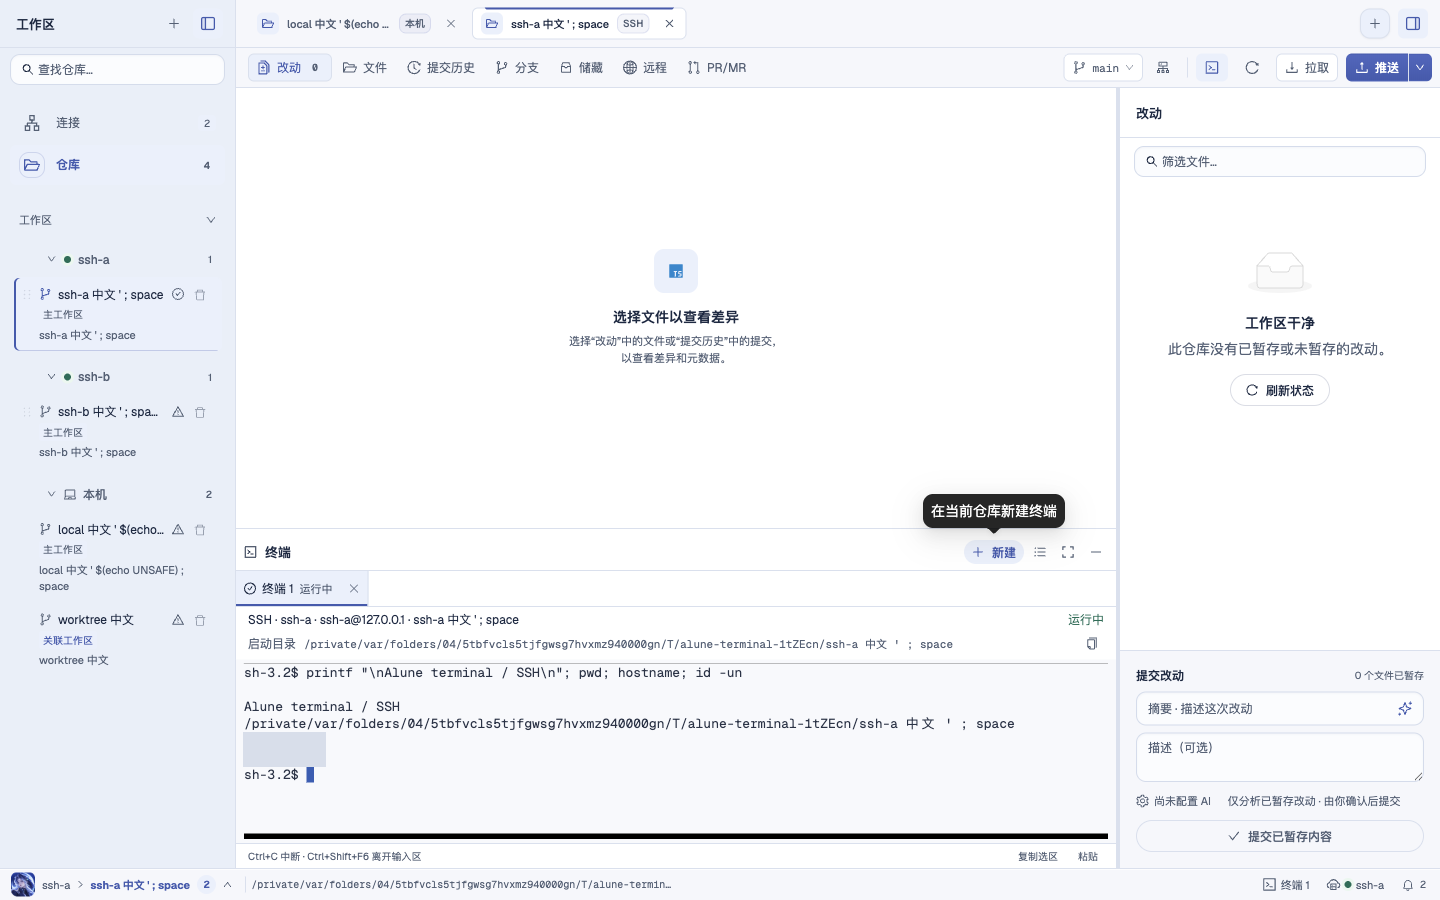Minimize the terminal panel

click(x=1096, y=552)
